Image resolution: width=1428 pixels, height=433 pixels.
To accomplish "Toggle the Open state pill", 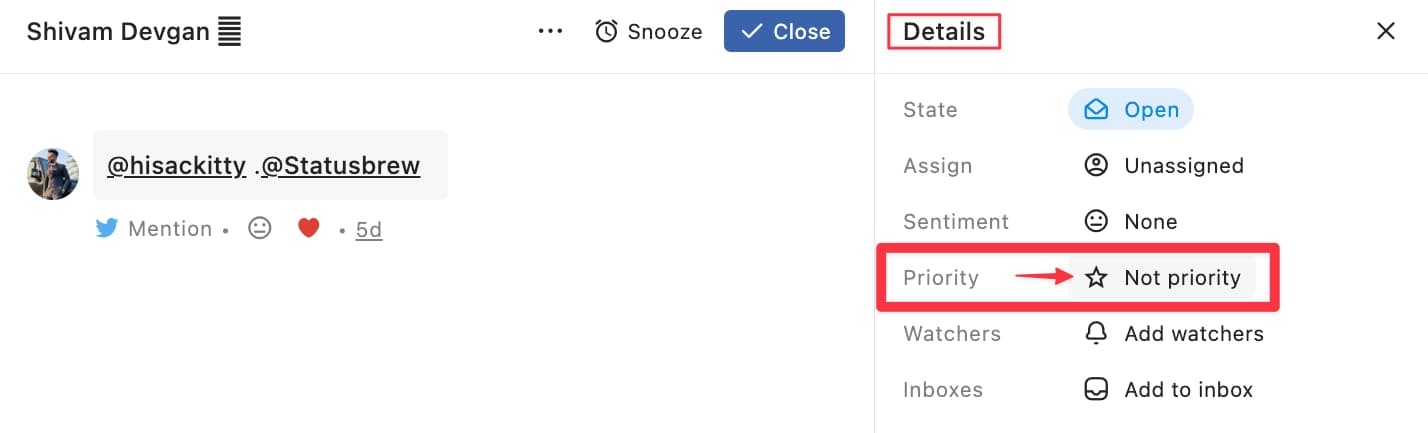I will pos(1130,109).
